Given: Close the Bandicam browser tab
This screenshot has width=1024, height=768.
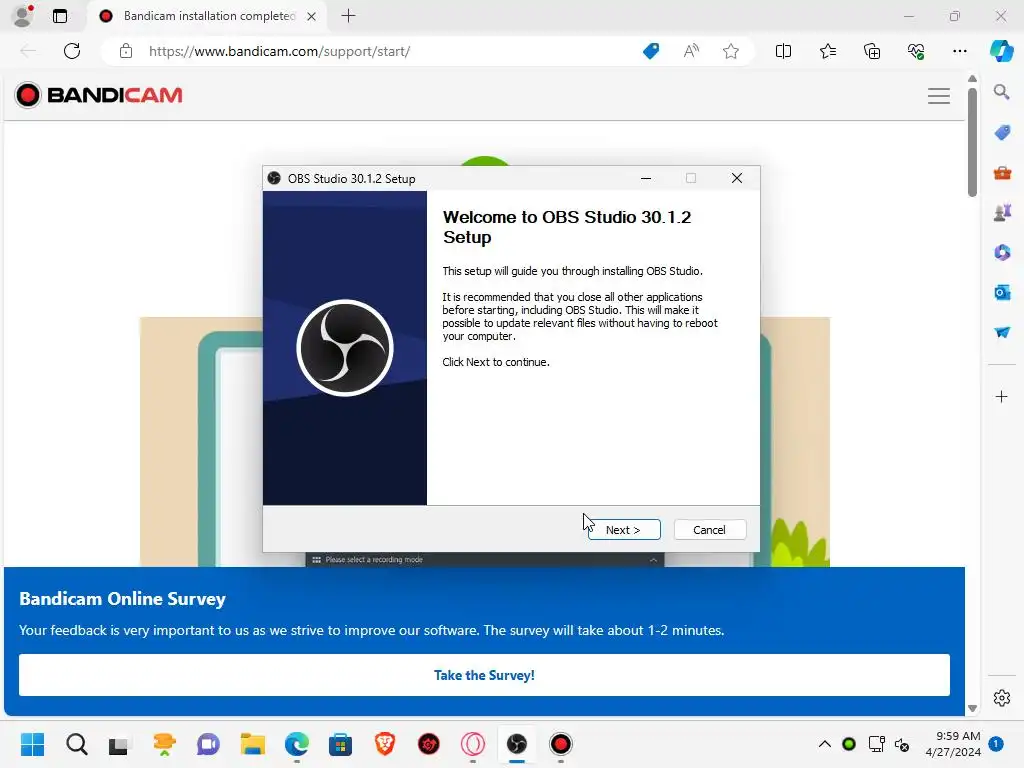Looking at the screenshot, I should [x=312, y=16].
